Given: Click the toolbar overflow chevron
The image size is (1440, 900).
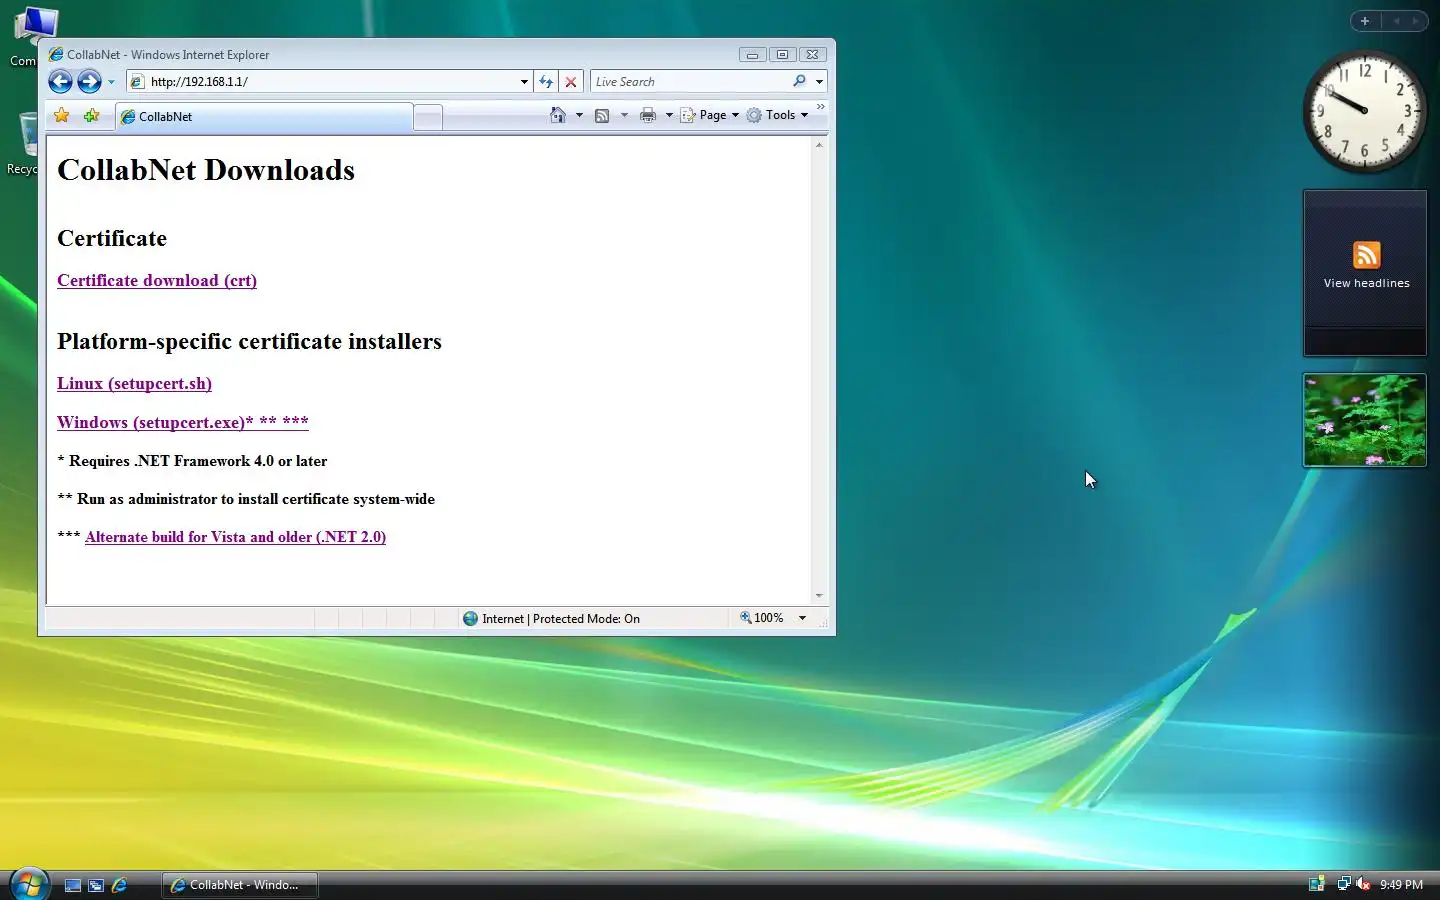Looking at the screenshot, I should [x=821, y=107].
